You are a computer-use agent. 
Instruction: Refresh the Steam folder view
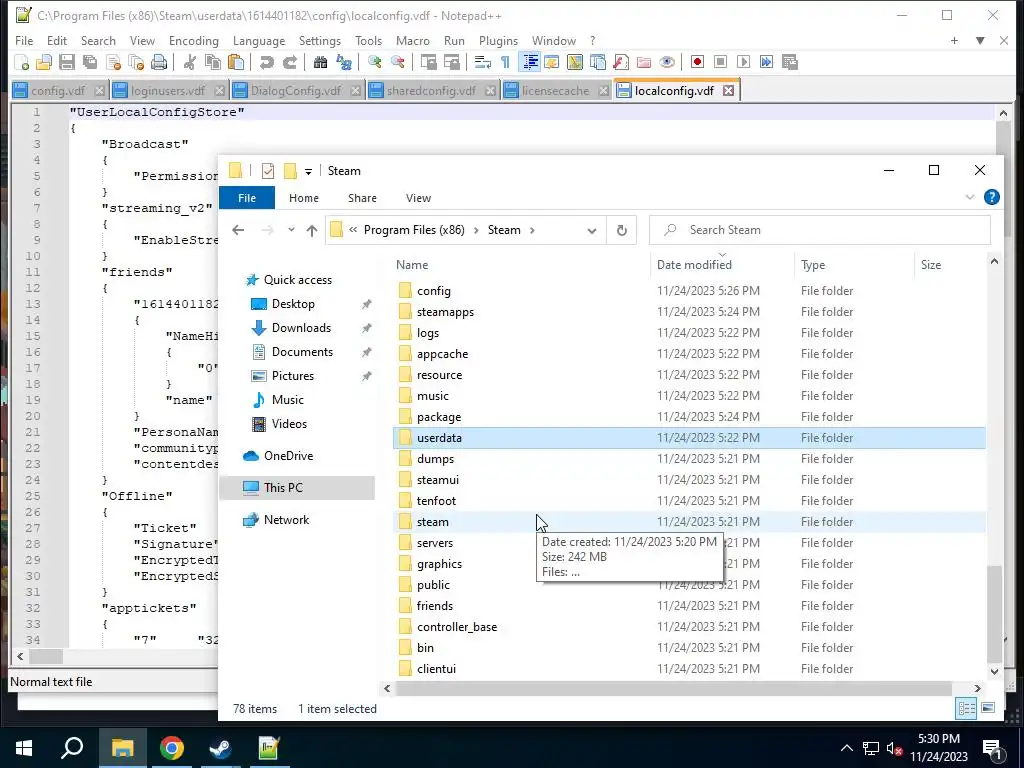pos(622,230)
